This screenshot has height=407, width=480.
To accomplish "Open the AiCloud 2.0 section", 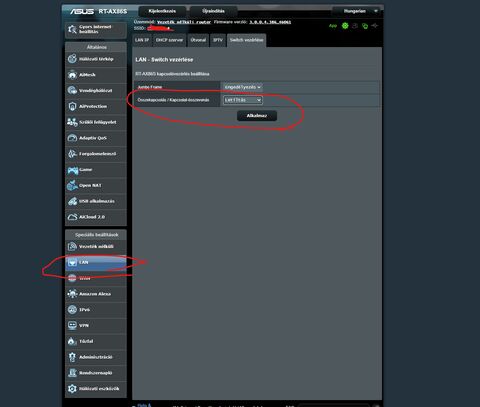I will (x=96, y=217).
